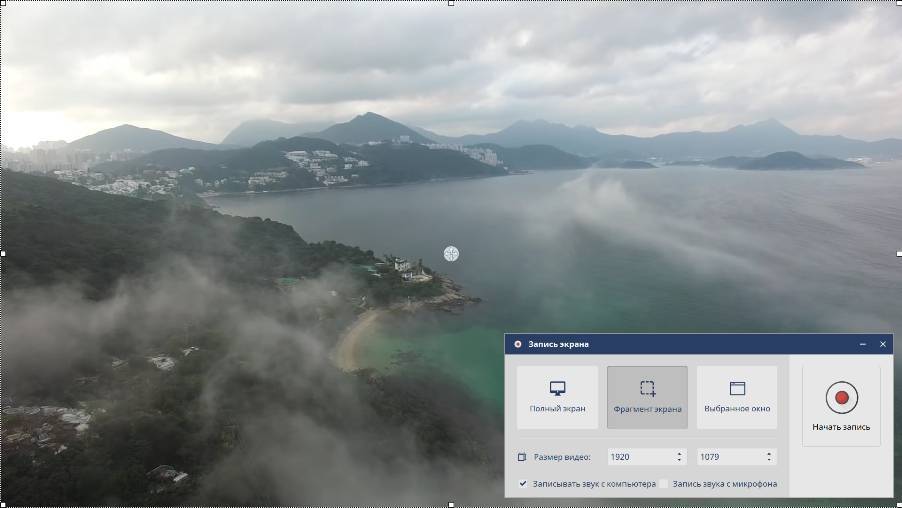Choose the Фрагмент экрана capture mode

[x=647, y=397]
